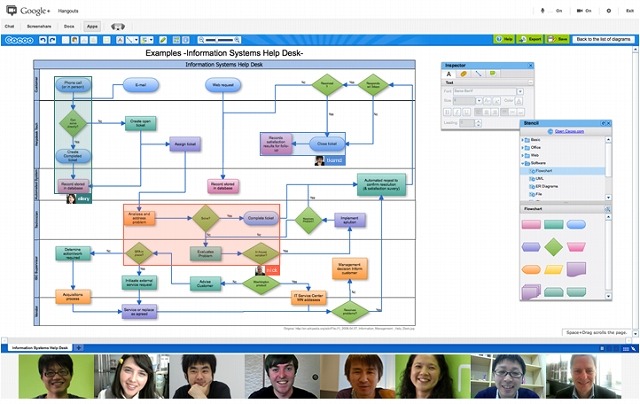Open the fill style tab in Inspector
This screenshot has width=640, height=404.
click(x=463, y=74)
